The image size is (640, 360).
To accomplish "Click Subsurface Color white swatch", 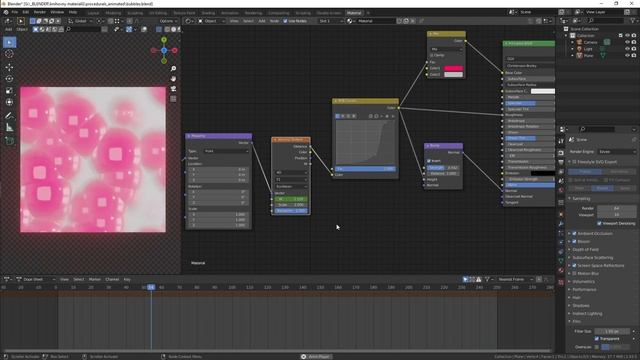I will tap(542, 91).
